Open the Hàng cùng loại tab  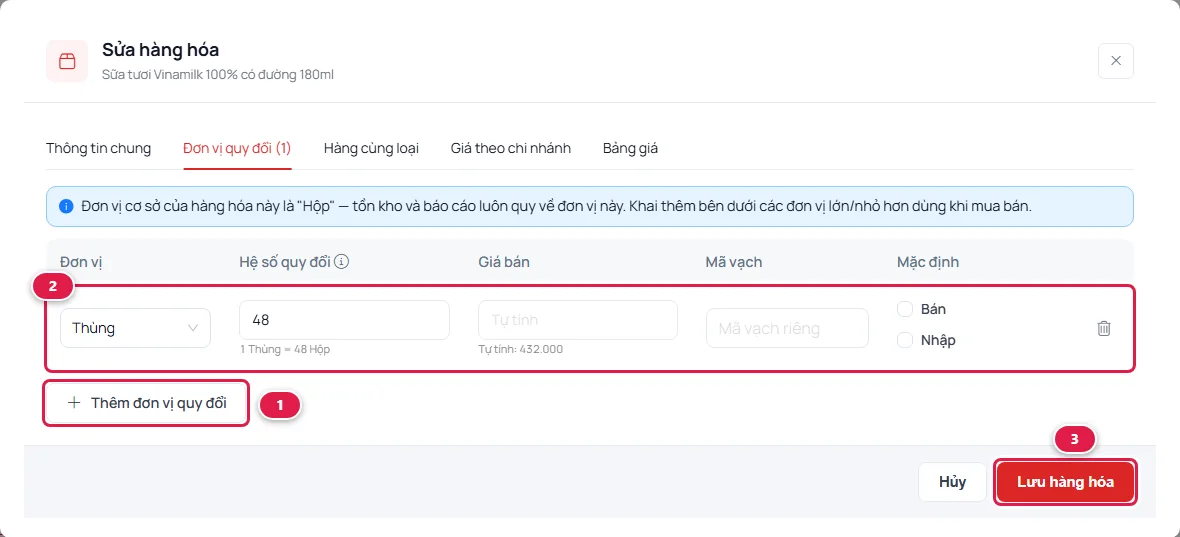371,148
